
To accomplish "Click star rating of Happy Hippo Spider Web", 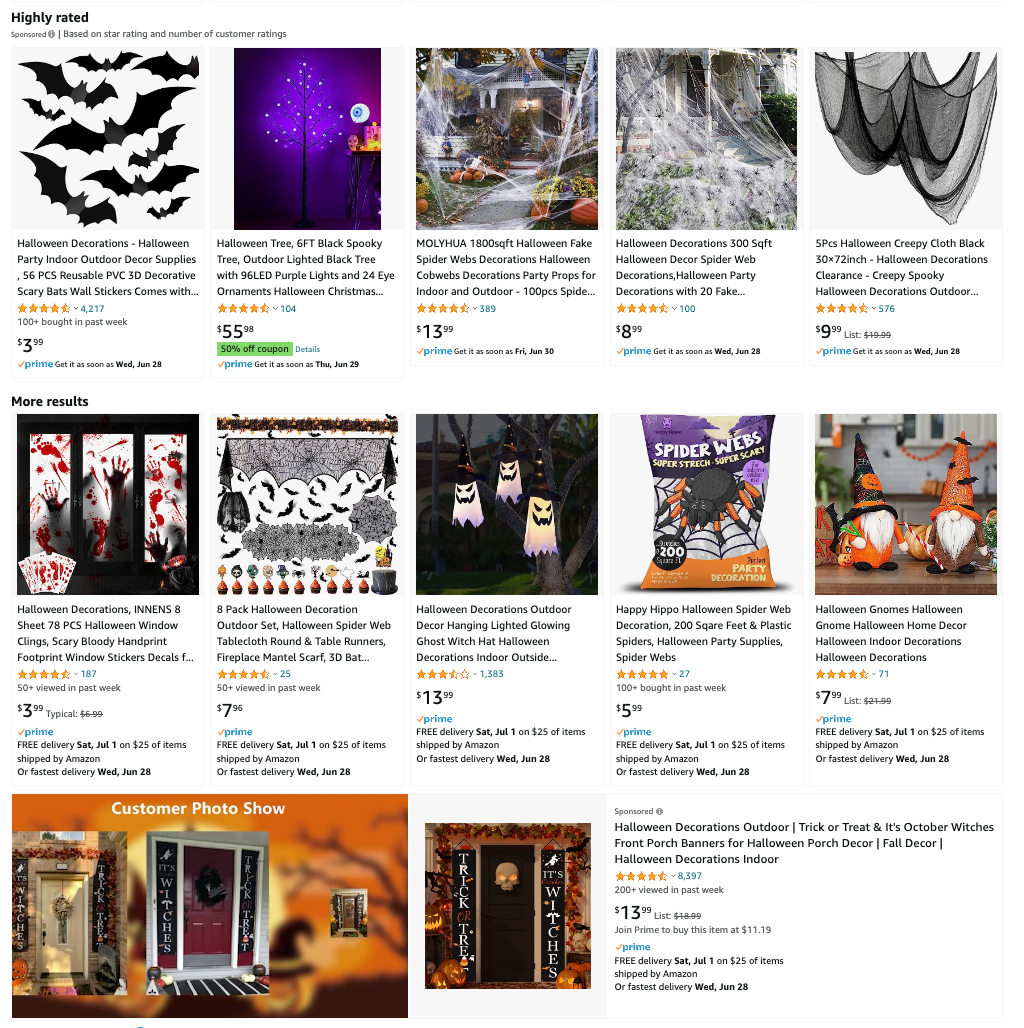I will pos(642,674).
